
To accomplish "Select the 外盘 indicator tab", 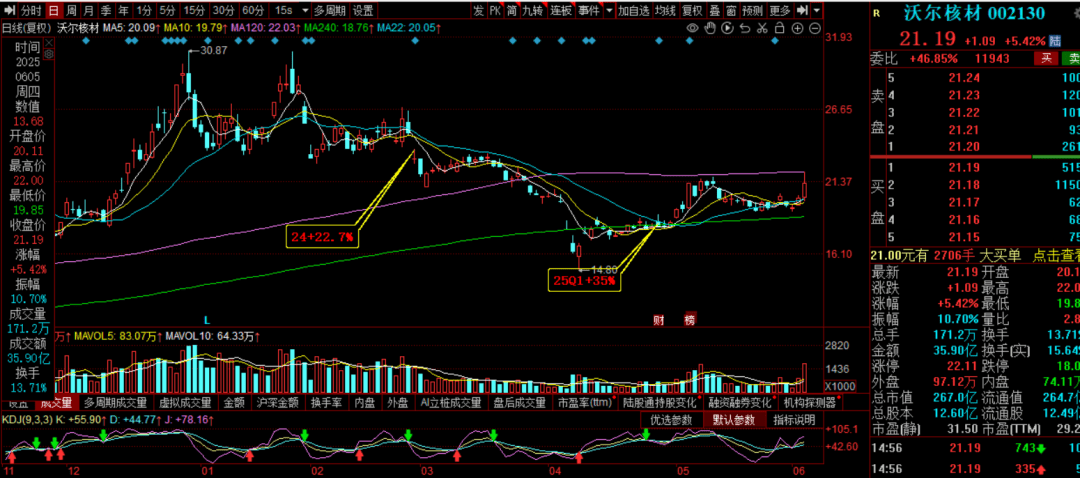I will [x=398, y=402].
